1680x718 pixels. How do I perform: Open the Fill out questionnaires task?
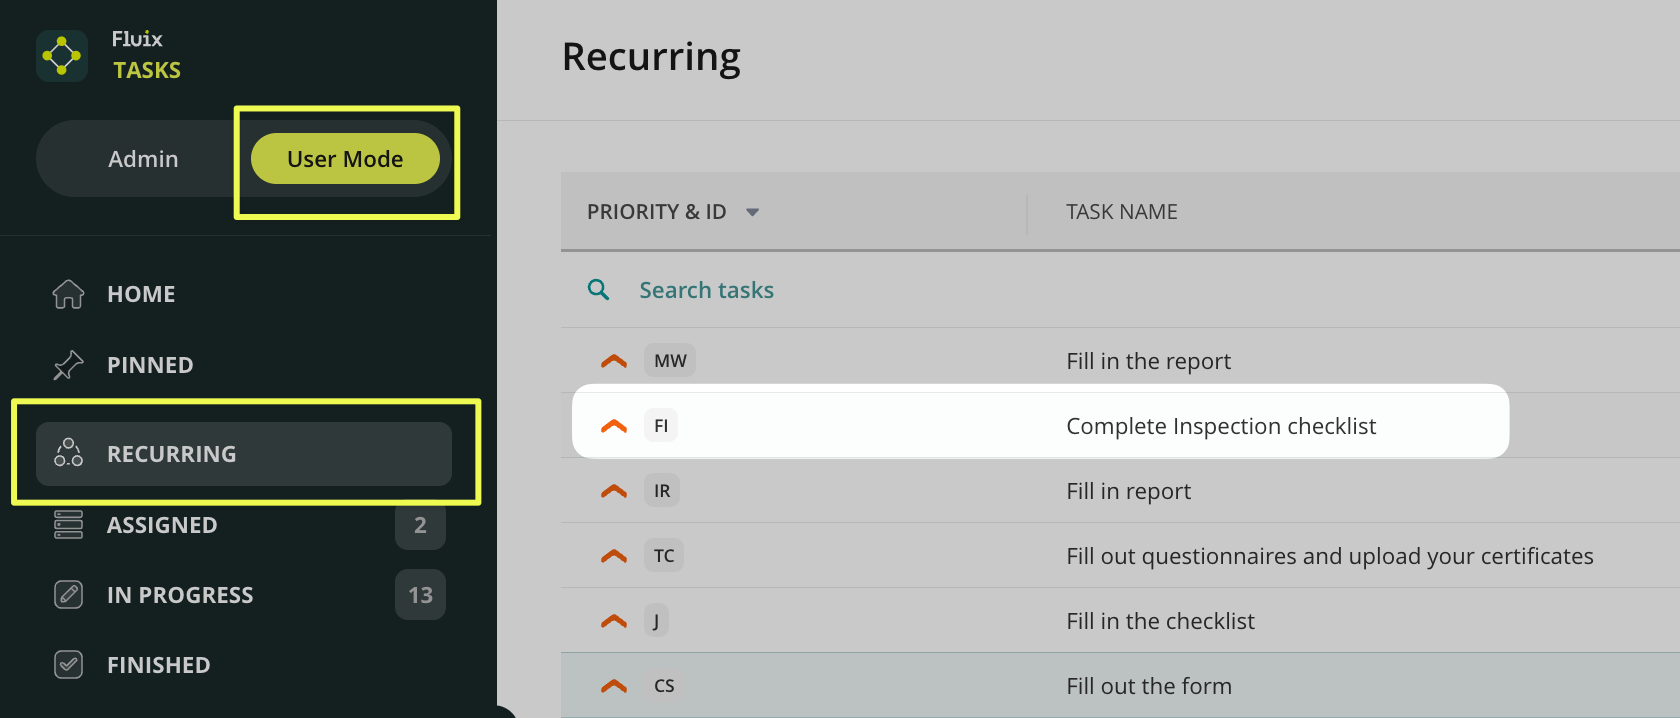coord(1329,556)
